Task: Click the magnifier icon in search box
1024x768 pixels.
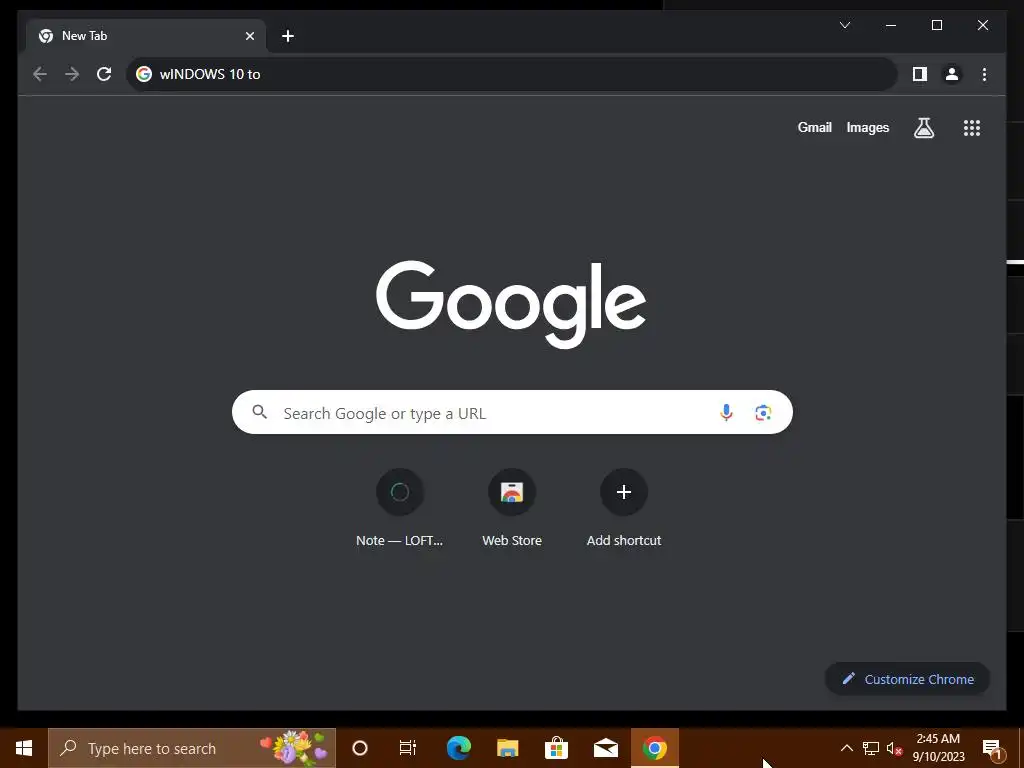Action: point(259,412)
